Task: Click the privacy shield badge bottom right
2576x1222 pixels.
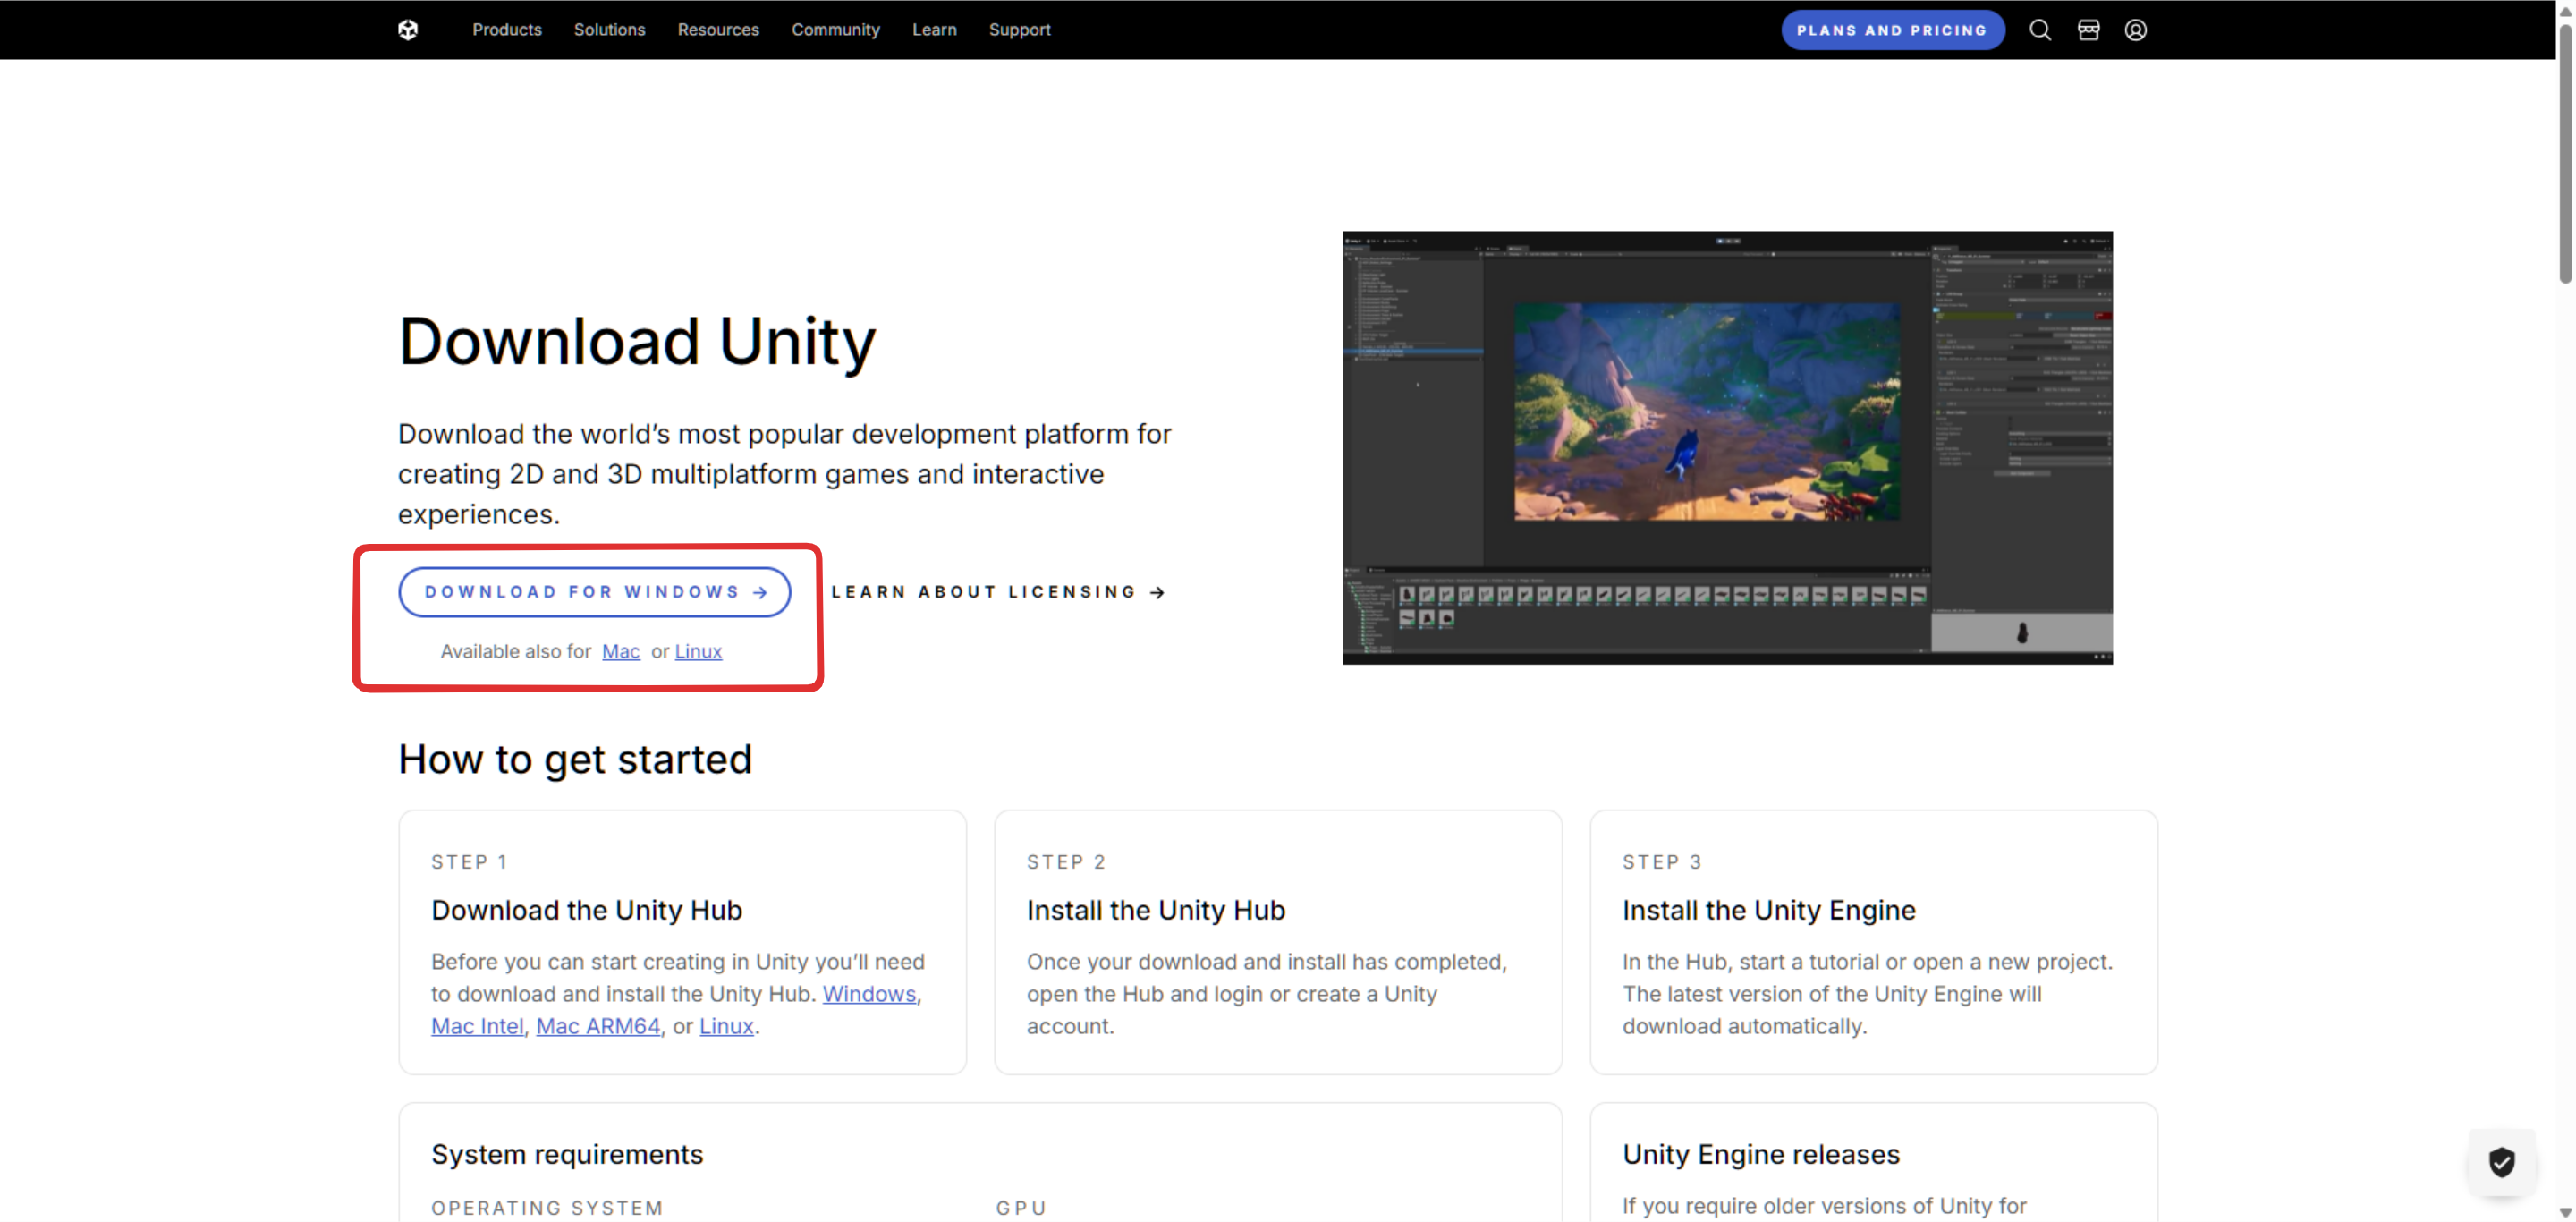Action: tap(2502, 1162)
